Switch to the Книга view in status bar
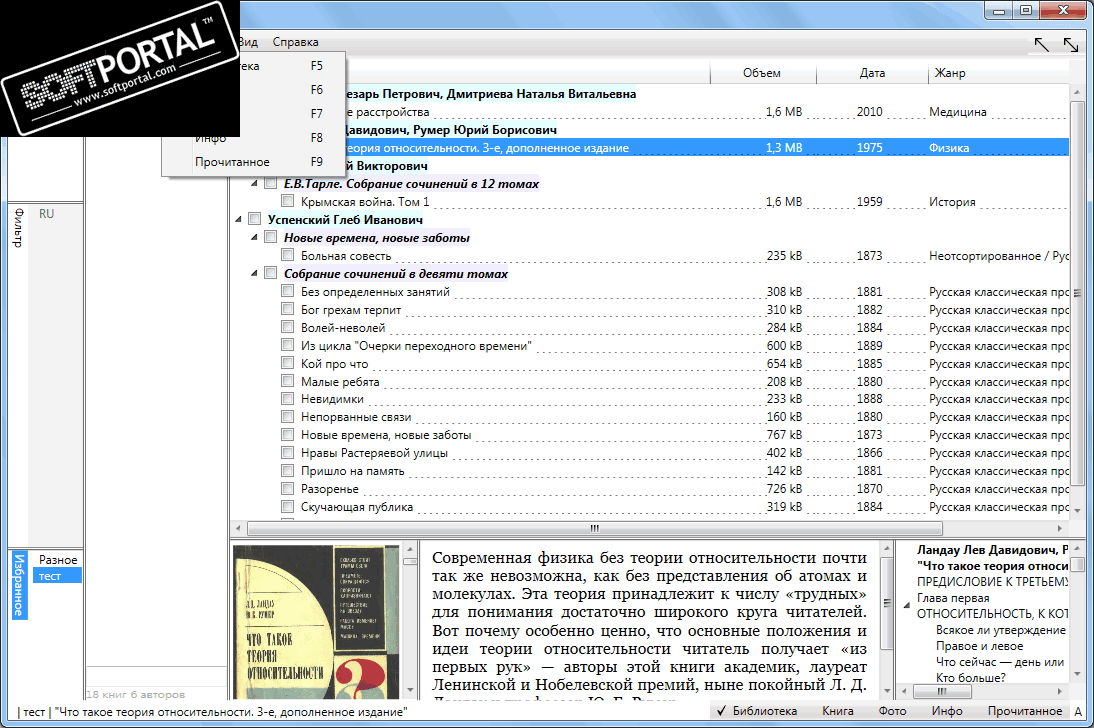This screenshot has width=1094, height=728. [x=837, y=711]
